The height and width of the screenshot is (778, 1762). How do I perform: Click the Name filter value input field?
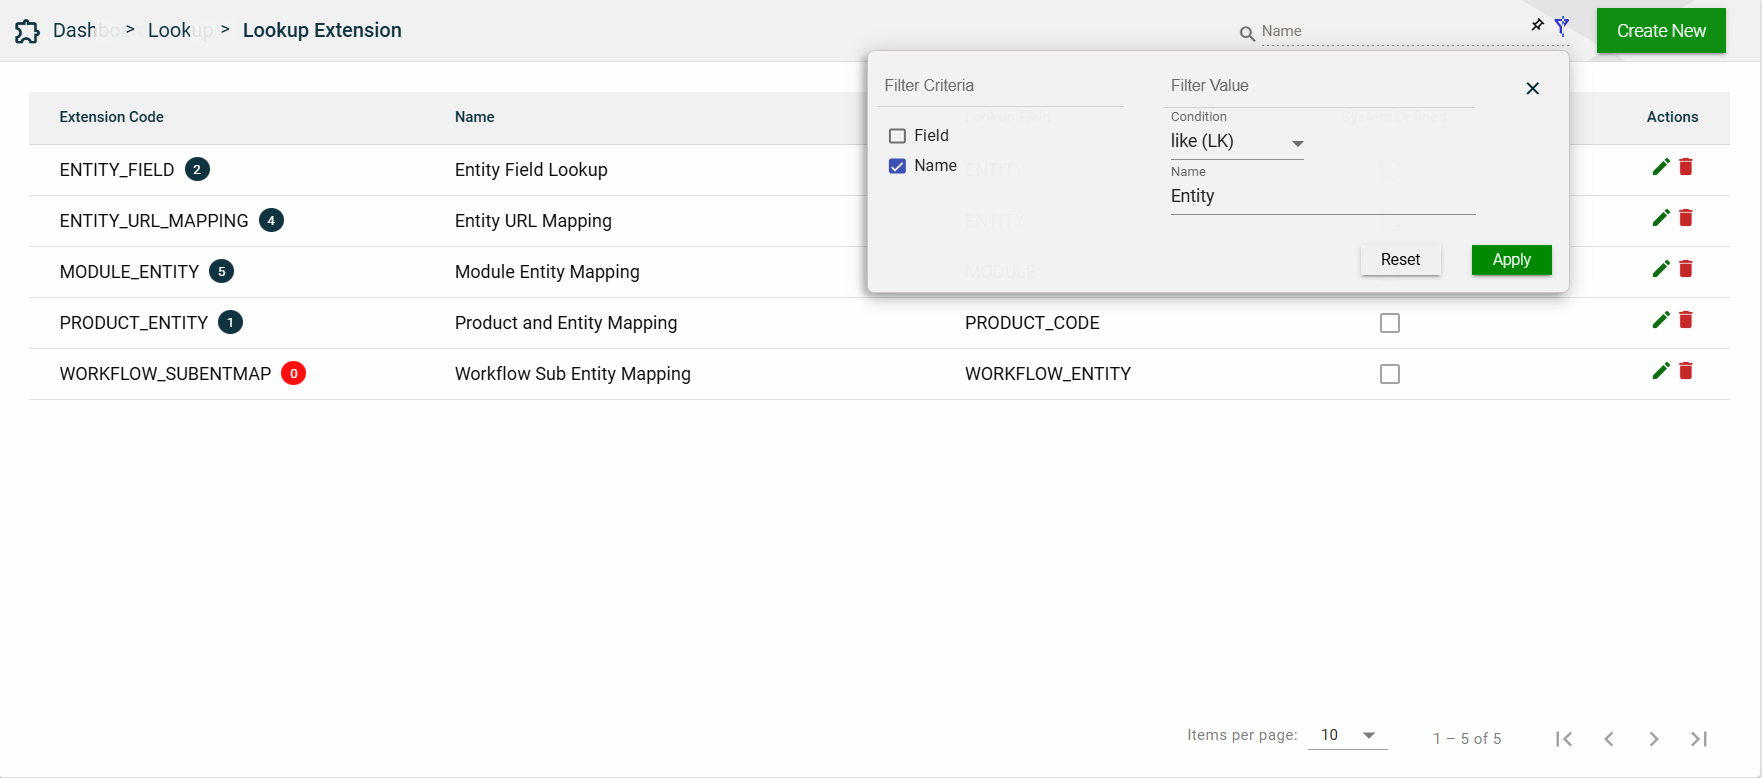coord(1322,197)
